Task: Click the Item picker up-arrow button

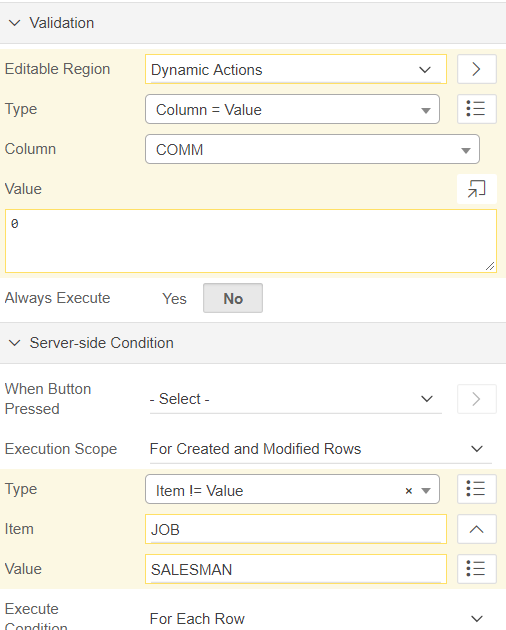Action: pos(477,529)
